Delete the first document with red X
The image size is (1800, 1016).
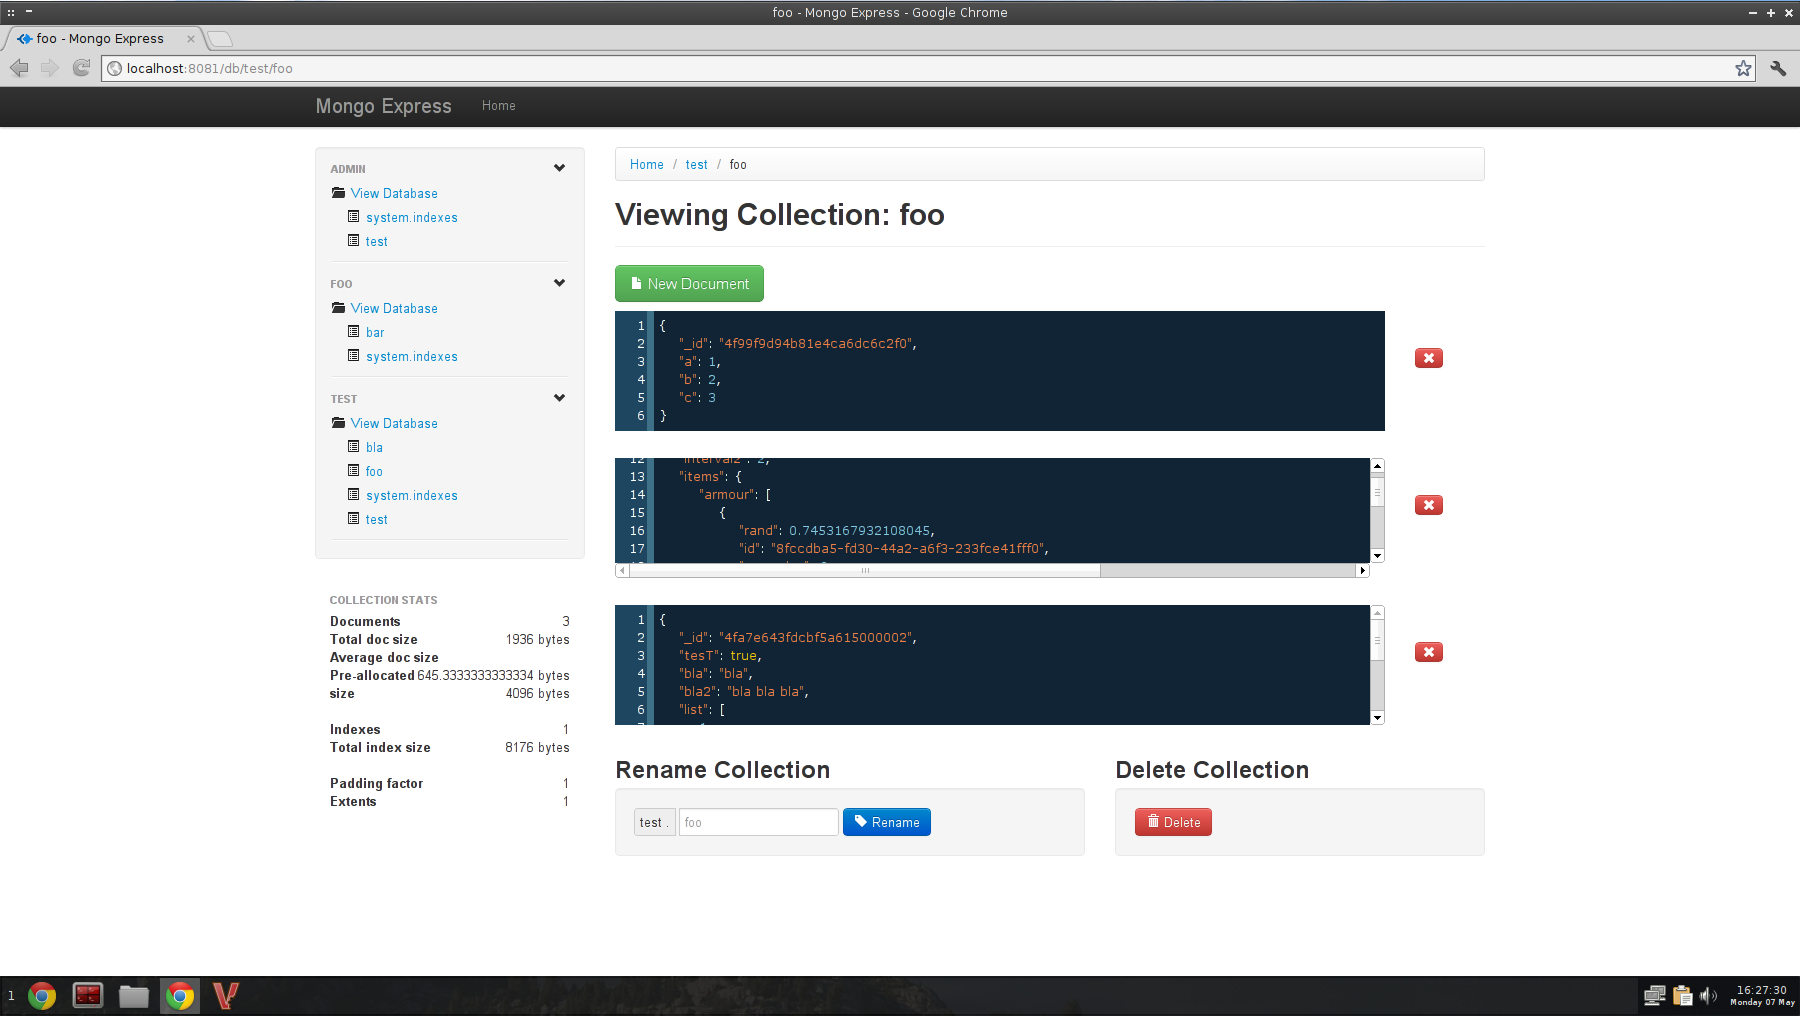point(1428,358)
